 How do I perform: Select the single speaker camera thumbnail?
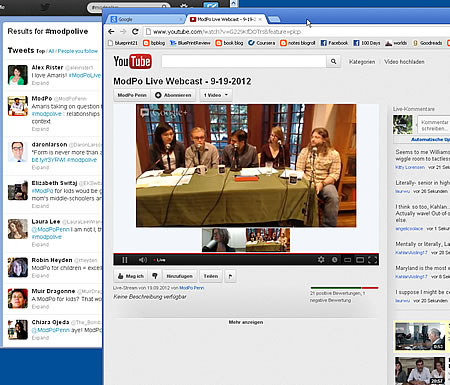(x=224, y=240)
